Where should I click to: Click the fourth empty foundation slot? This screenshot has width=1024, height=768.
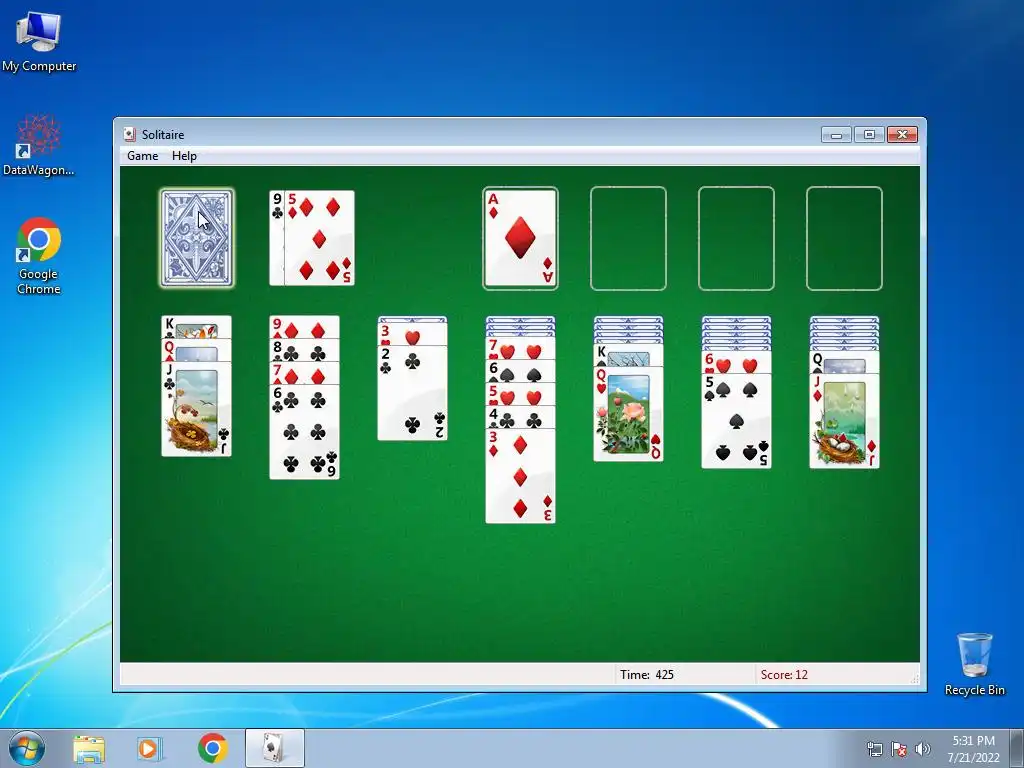[x=844, y=238]
